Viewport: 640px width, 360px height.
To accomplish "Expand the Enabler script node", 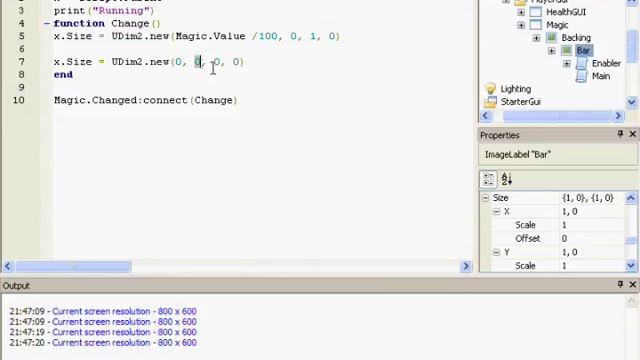I will pyautogui.click(x=567, y=64).
